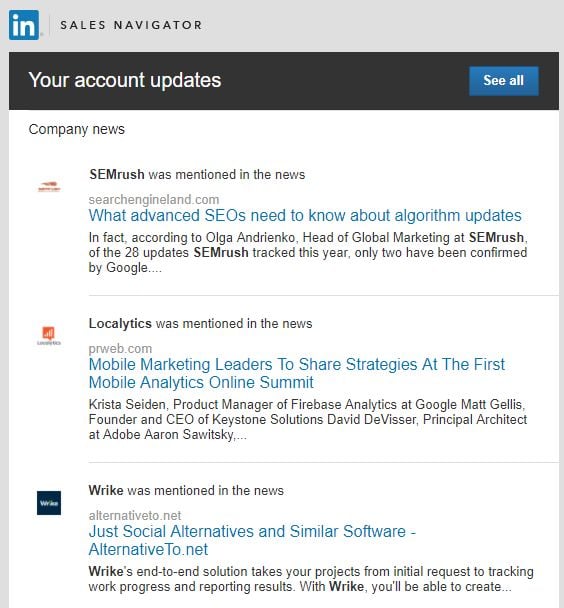The height and width of the screenshot is (608, 564).
Task: Open Localytics was mentioned in the news headline
Action: pos(200,323)
